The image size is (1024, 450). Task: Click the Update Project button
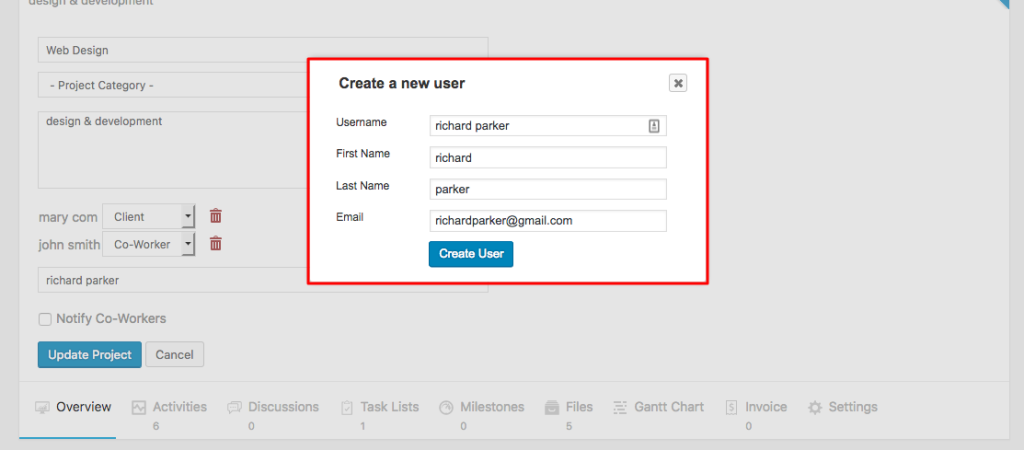(89, 355)
